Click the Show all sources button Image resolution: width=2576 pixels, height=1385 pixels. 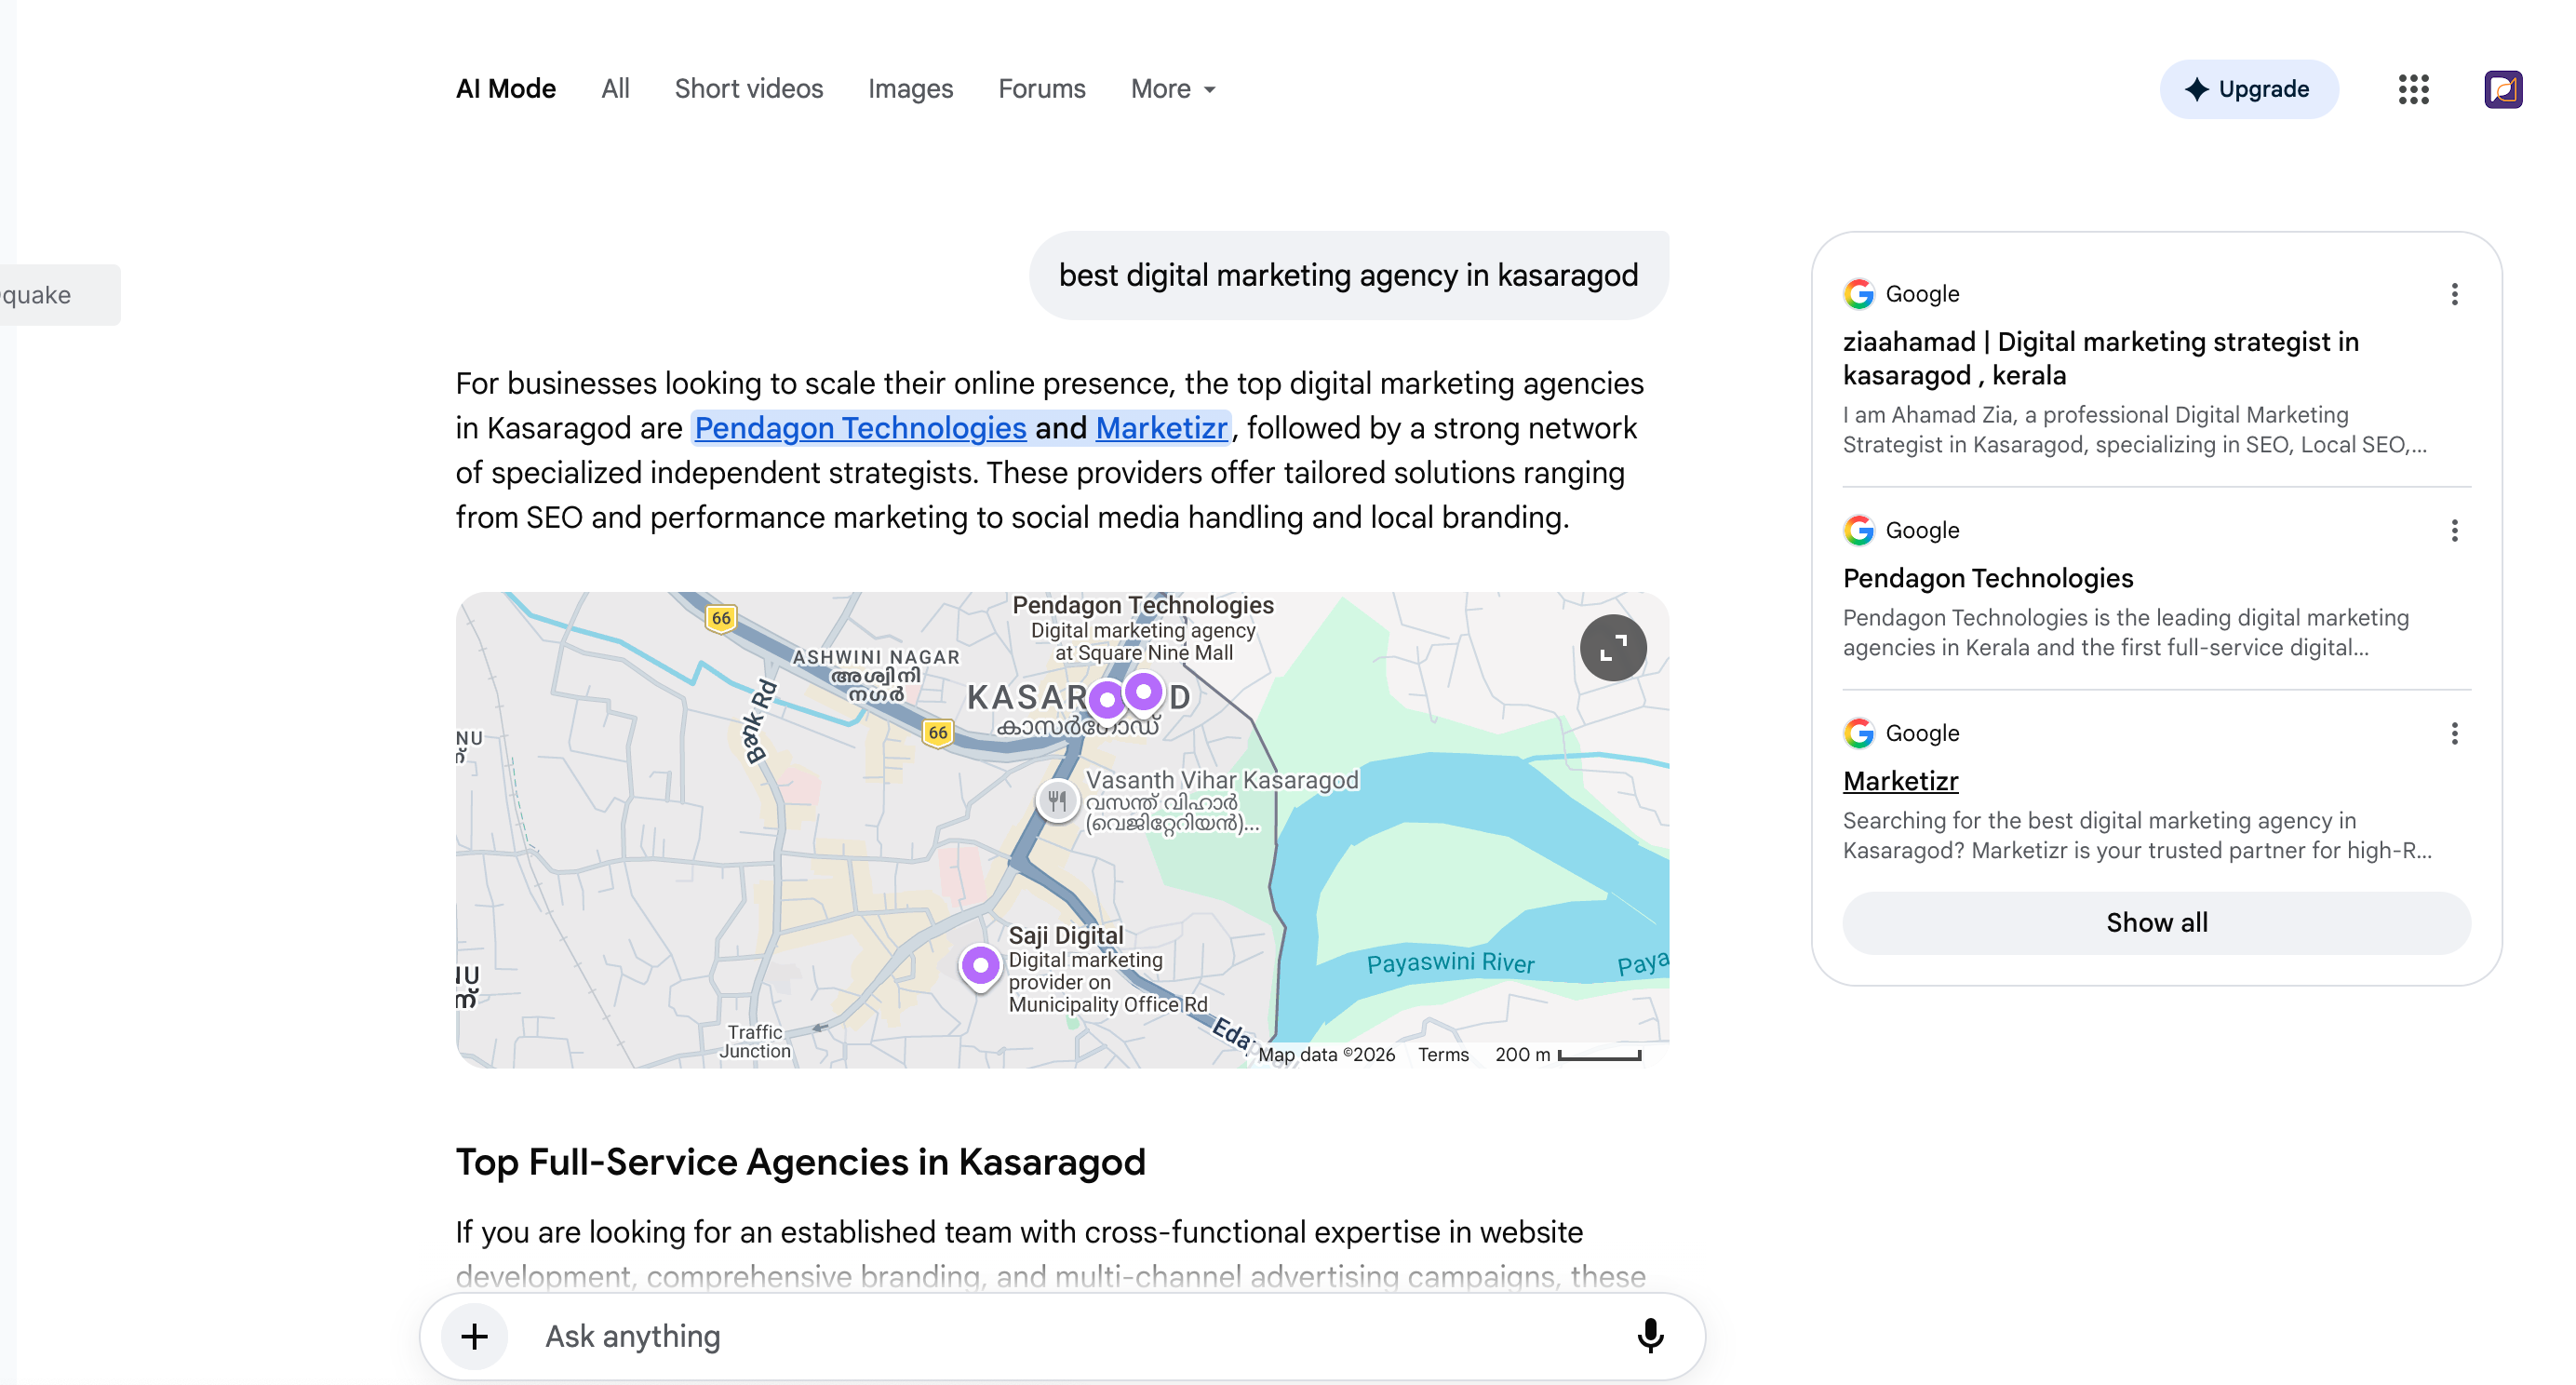(2156, 922)
